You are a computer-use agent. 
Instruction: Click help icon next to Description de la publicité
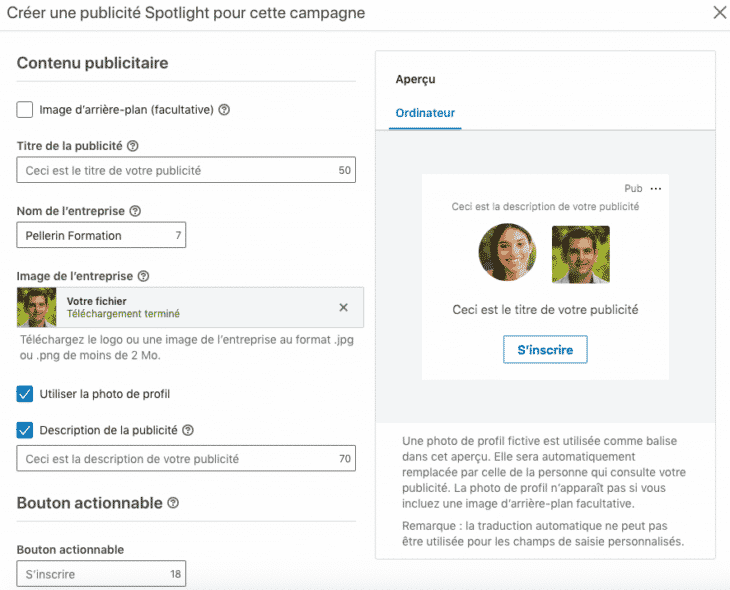click(188, 430)
